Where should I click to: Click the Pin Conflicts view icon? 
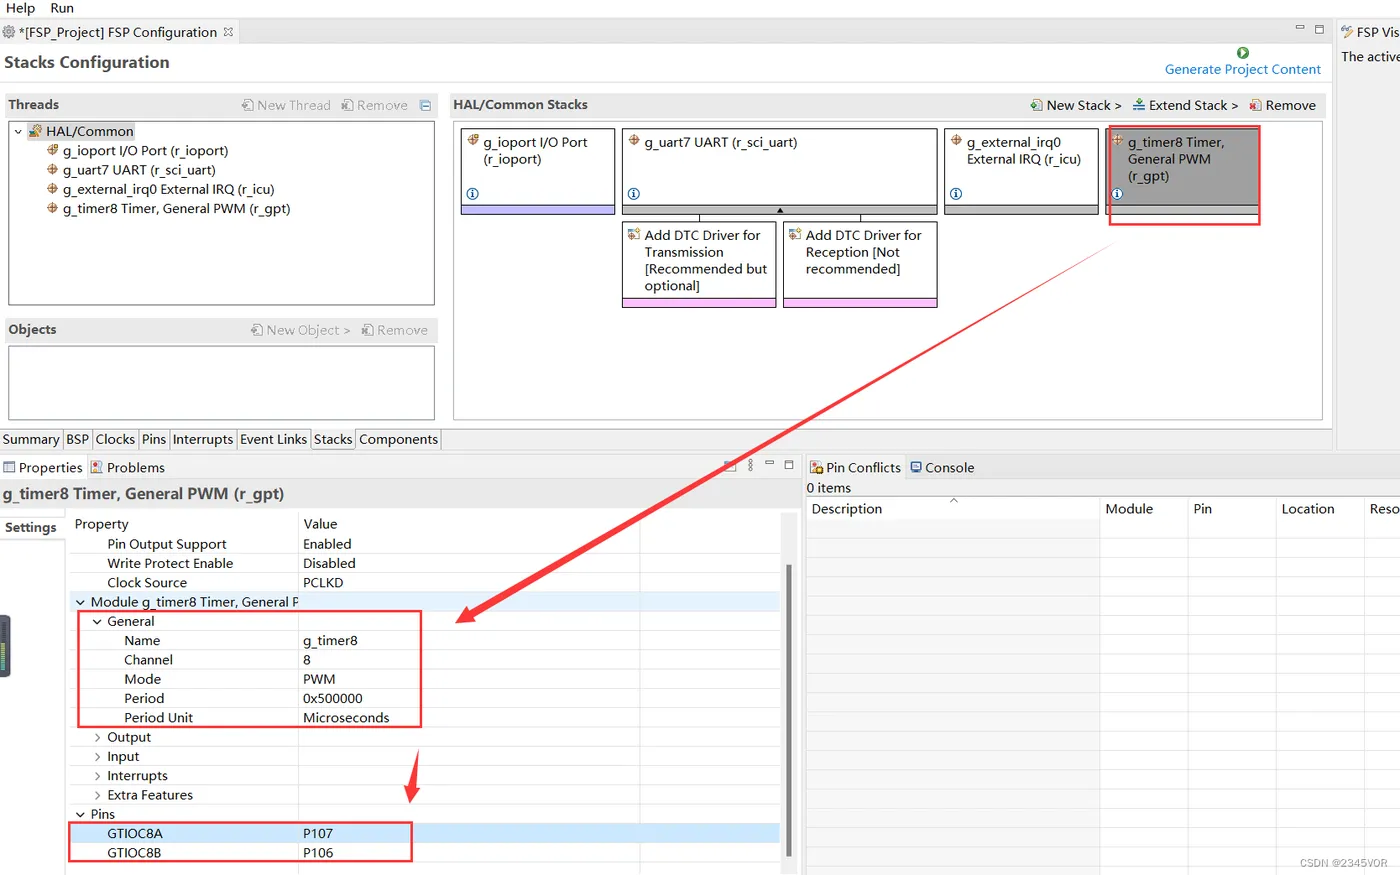816,467
